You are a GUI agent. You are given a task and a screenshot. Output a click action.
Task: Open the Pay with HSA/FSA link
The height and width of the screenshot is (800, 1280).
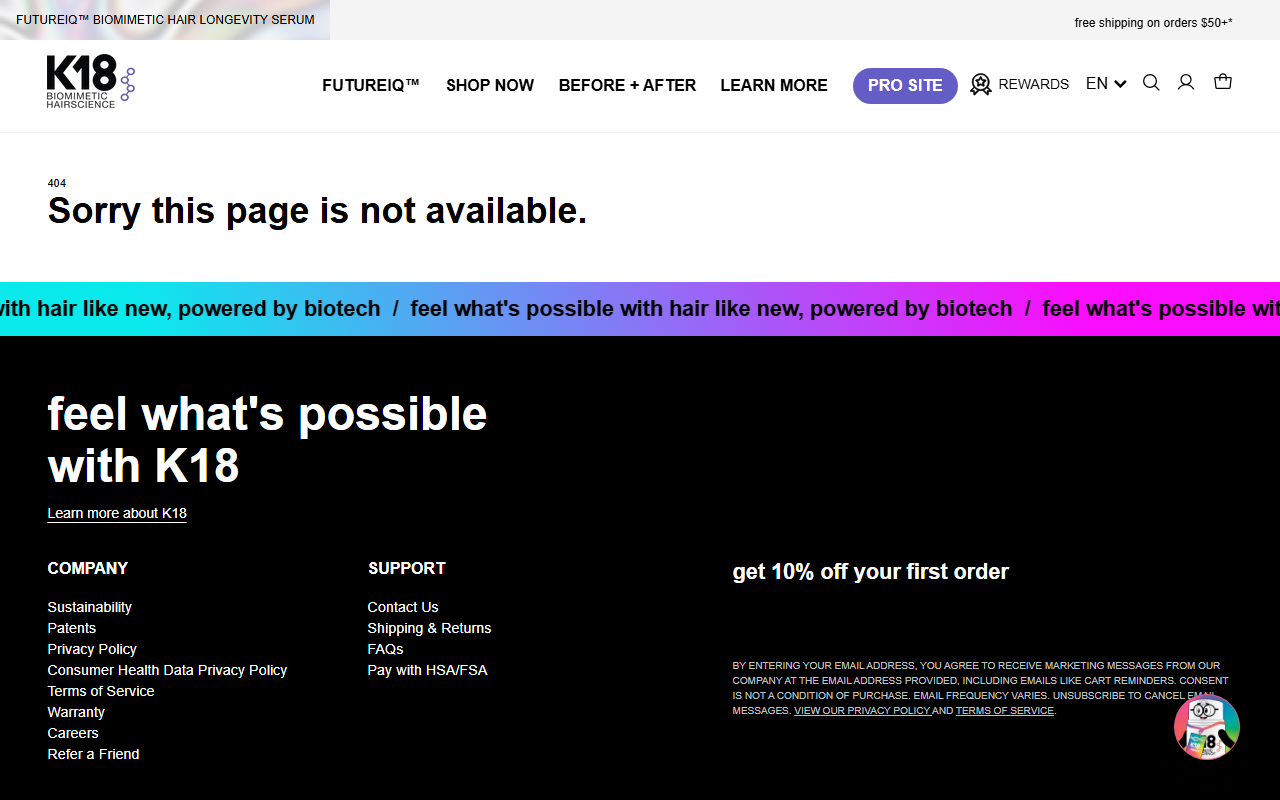428,670
